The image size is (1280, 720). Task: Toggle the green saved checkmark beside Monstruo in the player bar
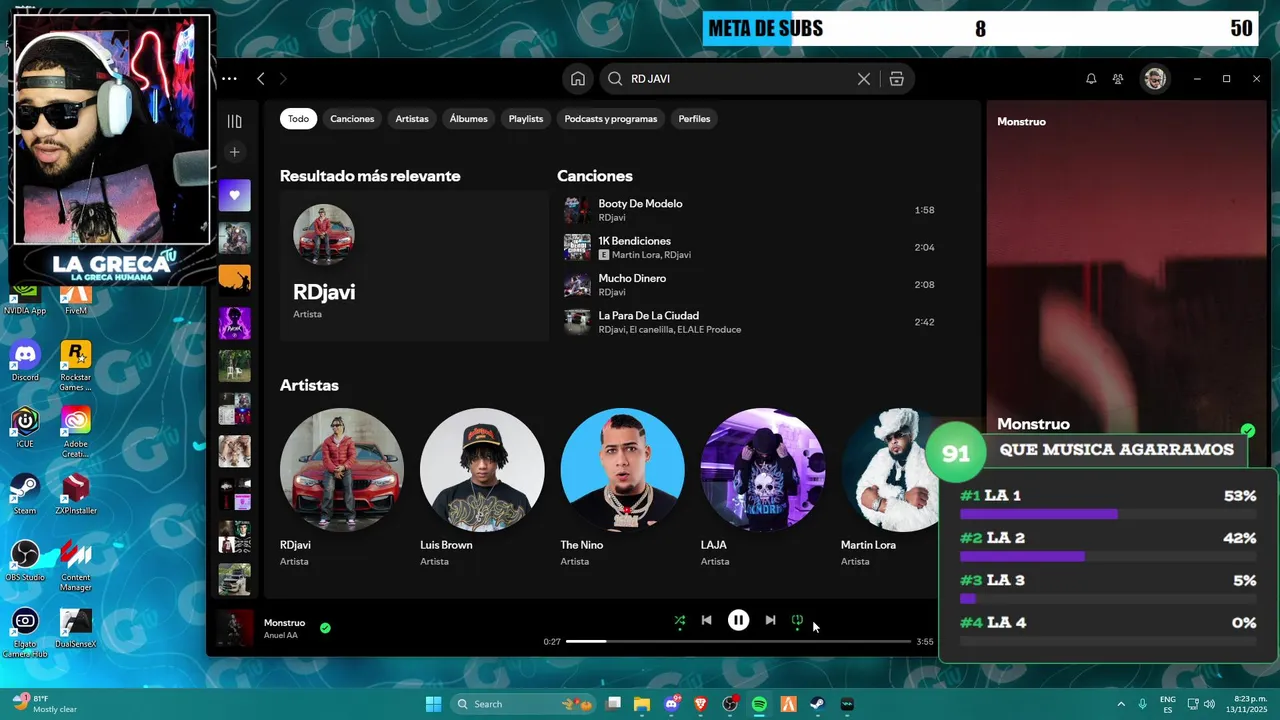[x=325, y=628]
